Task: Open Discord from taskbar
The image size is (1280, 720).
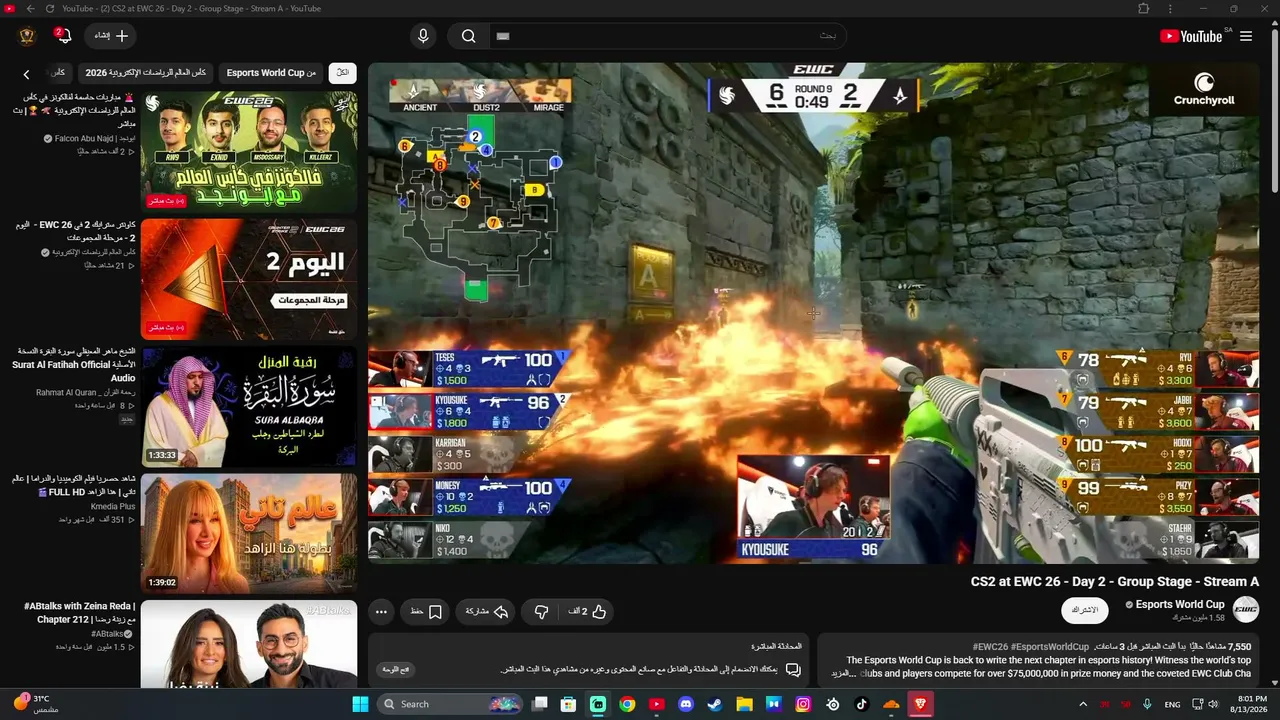Action: [x=686, y=704]
